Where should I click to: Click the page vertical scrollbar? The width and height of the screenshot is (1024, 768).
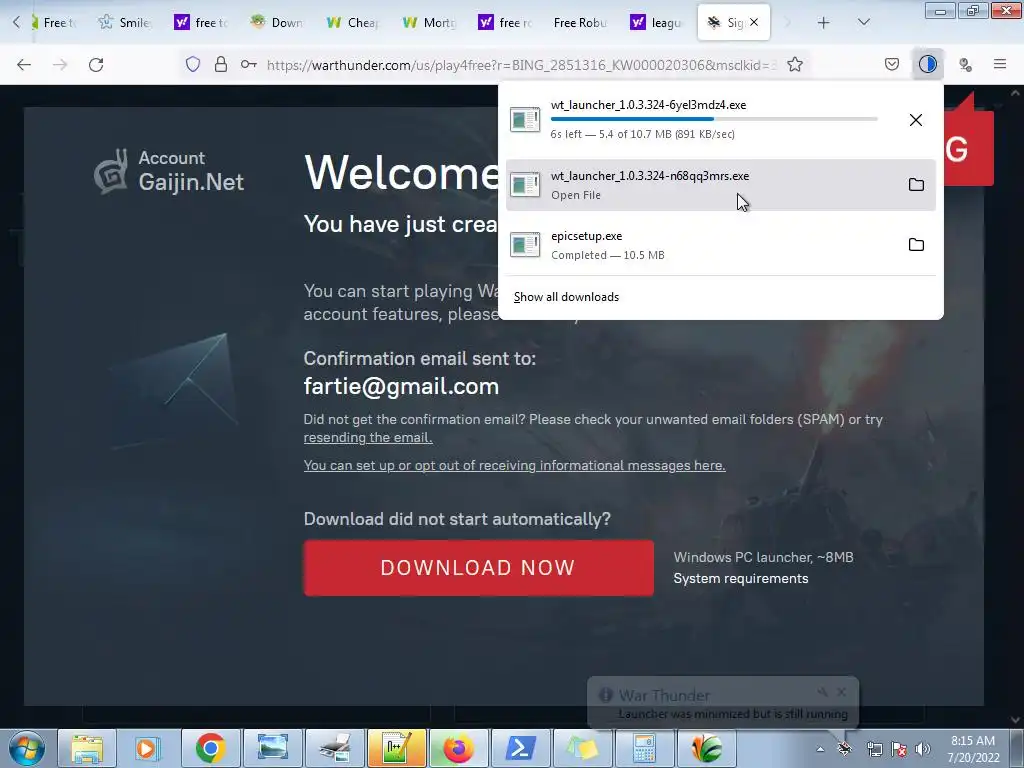click(1016, 405)
